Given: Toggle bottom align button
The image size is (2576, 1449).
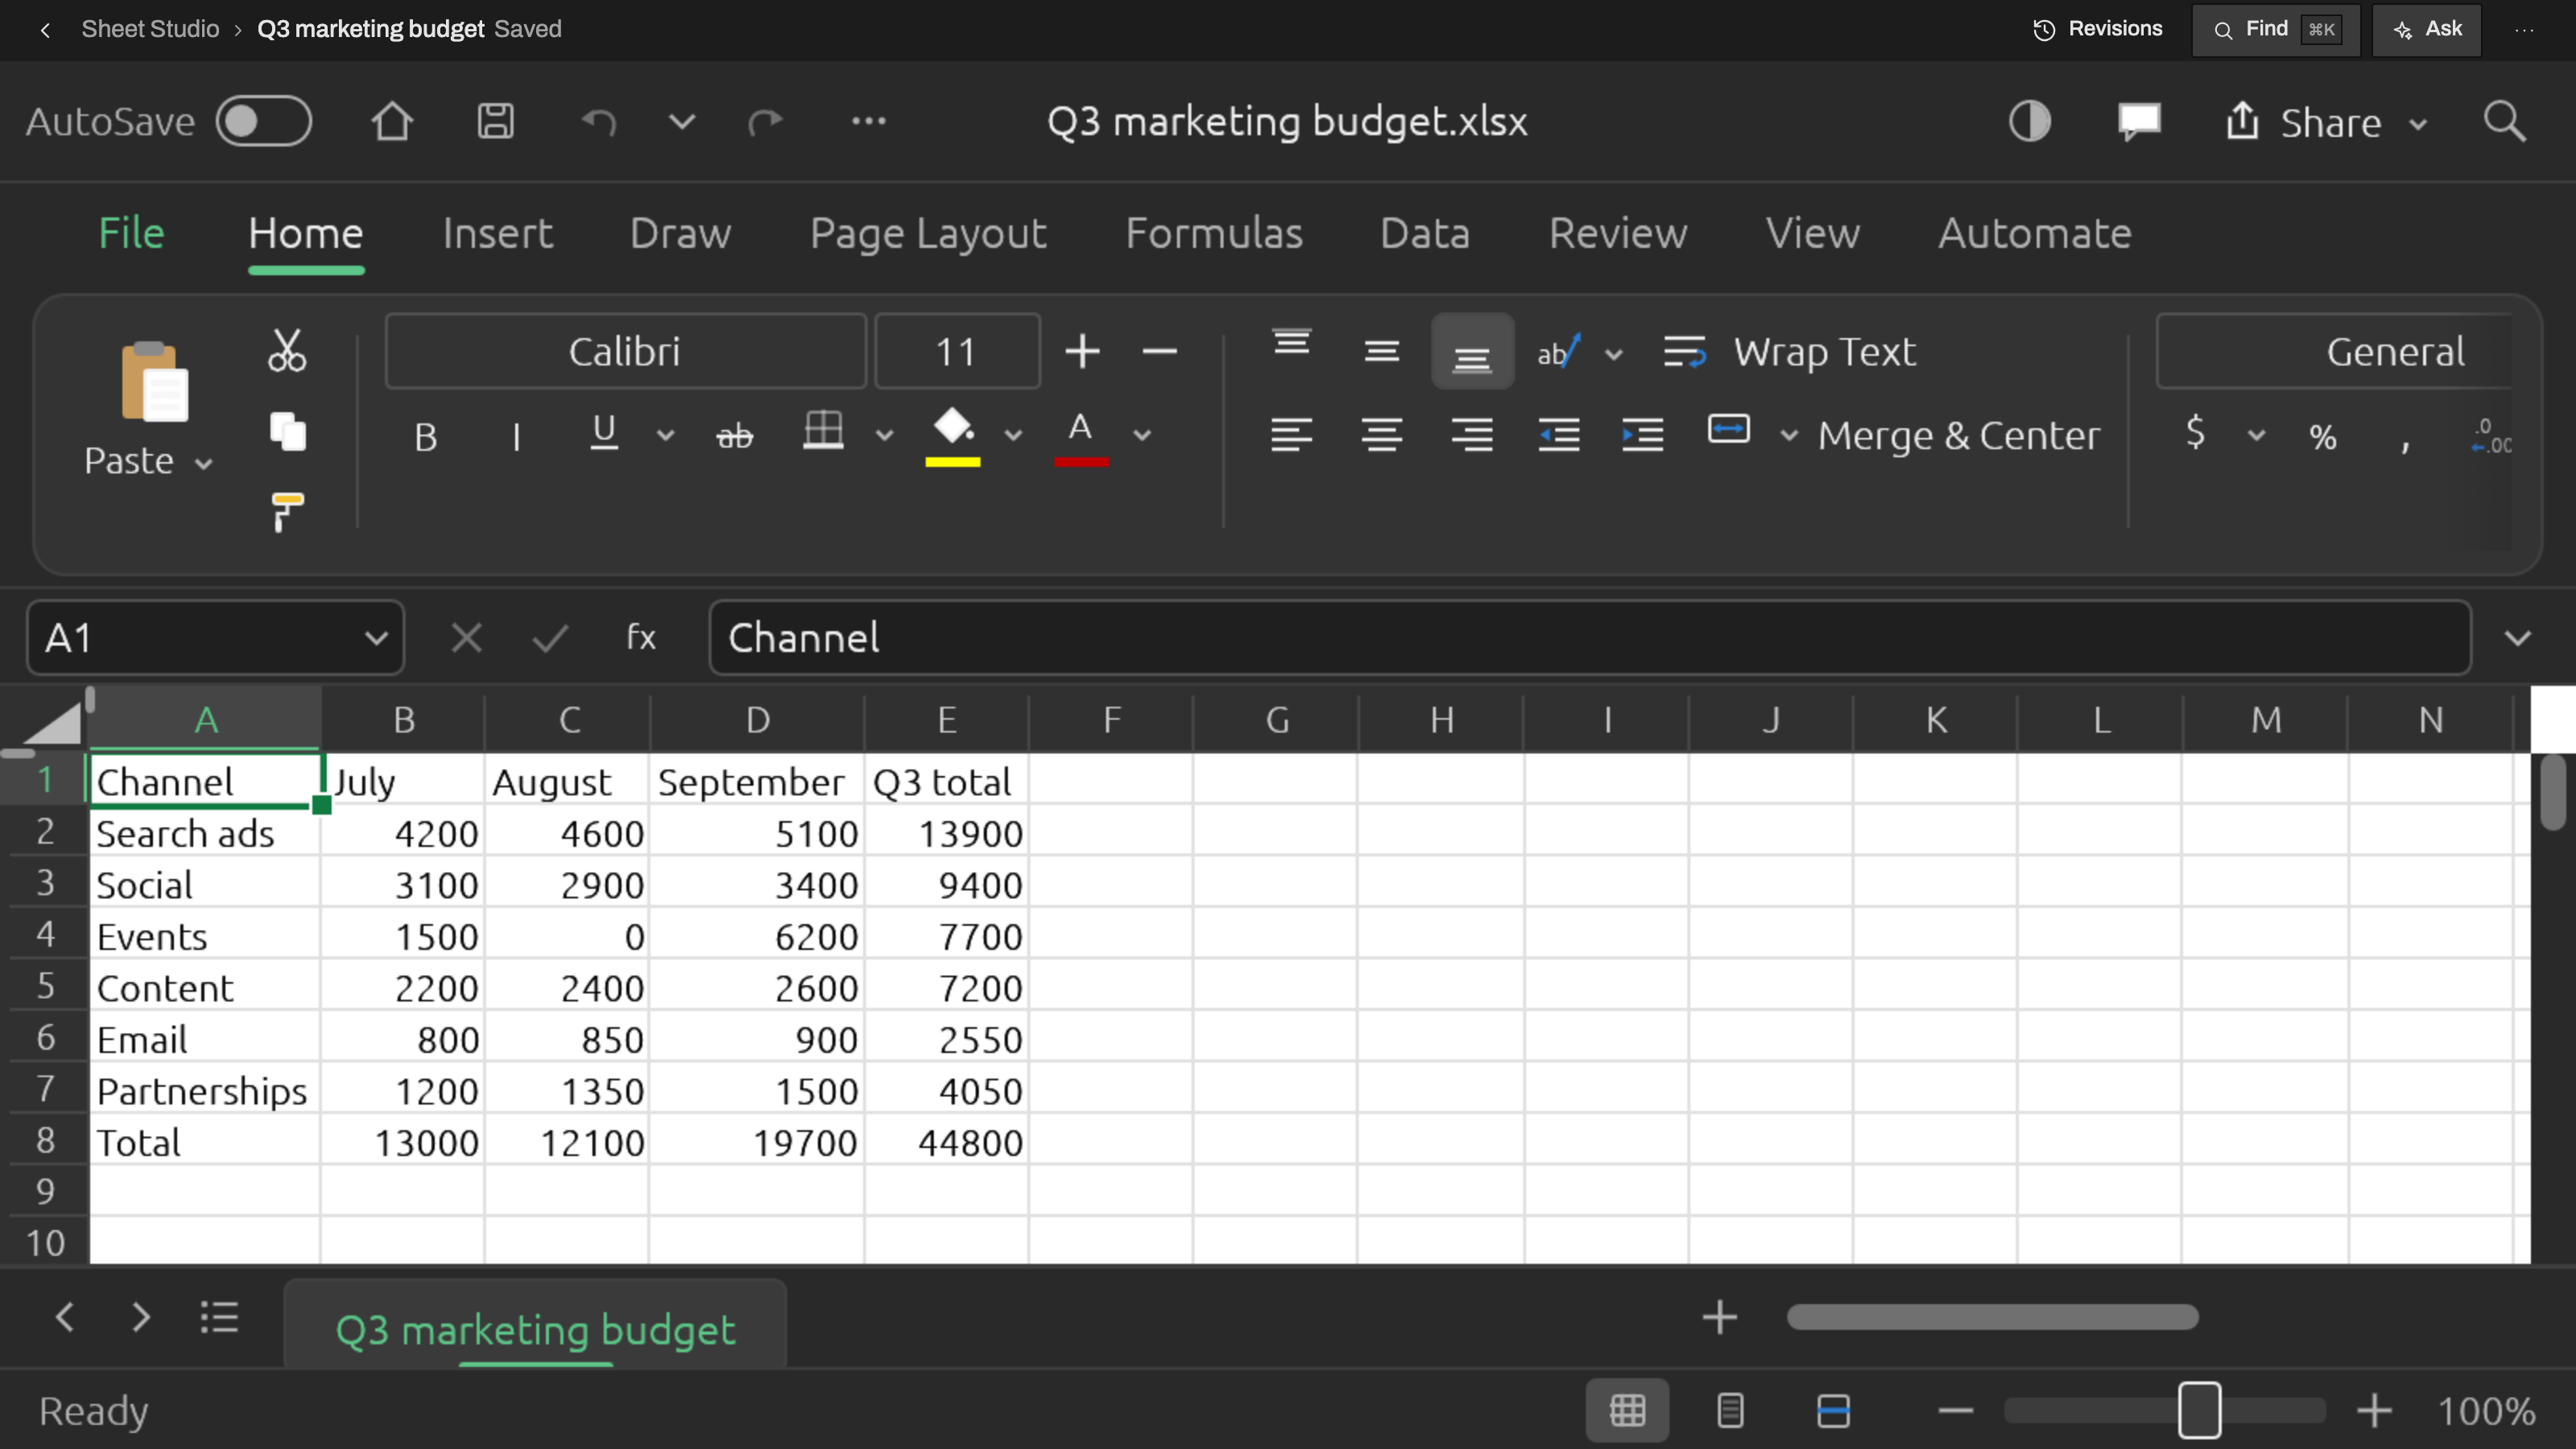Looking at the screenshot, I should (1472, 352).
